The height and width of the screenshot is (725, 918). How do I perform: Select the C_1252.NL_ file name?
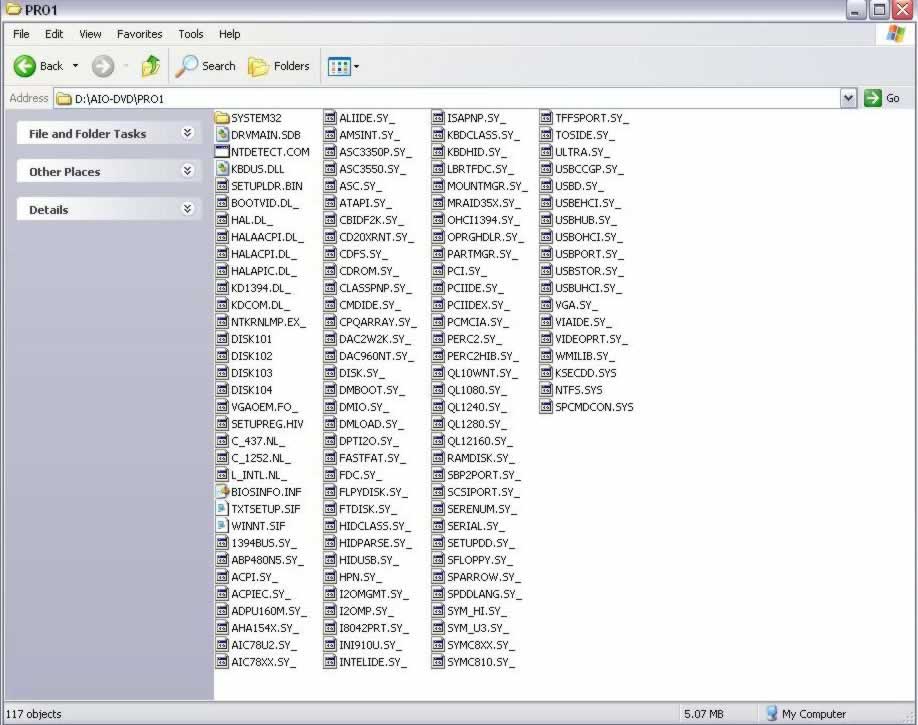(x=261, y=458)
